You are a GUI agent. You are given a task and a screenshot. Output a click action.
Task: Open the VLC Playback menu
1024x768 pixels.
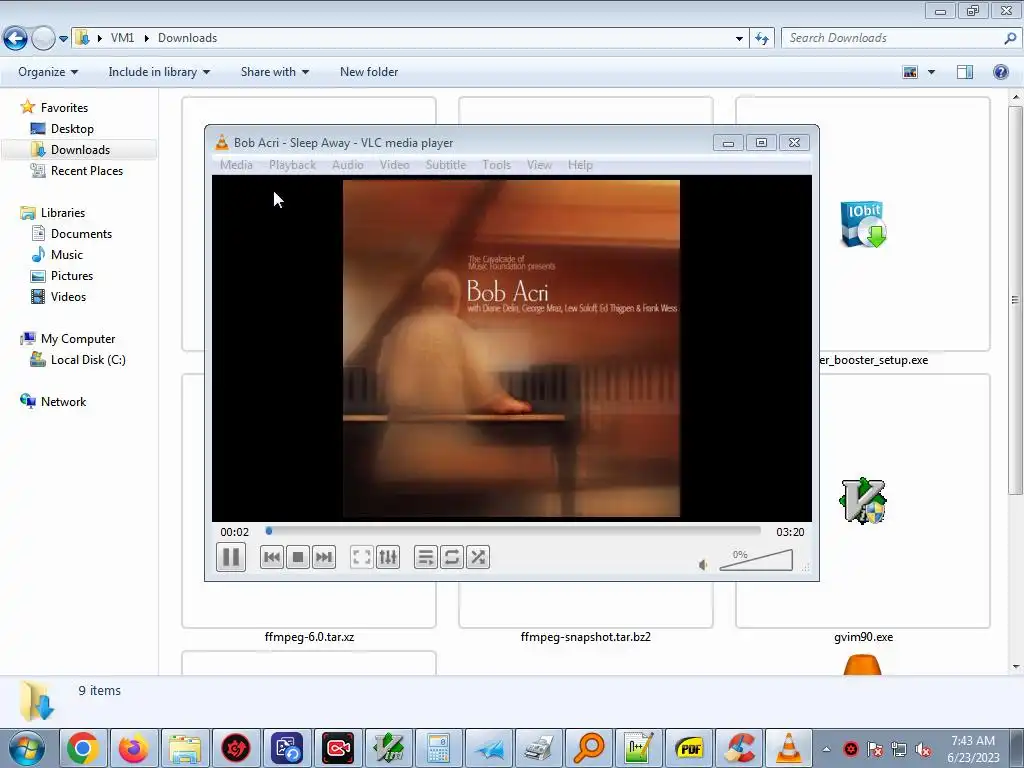click(293, 165)
